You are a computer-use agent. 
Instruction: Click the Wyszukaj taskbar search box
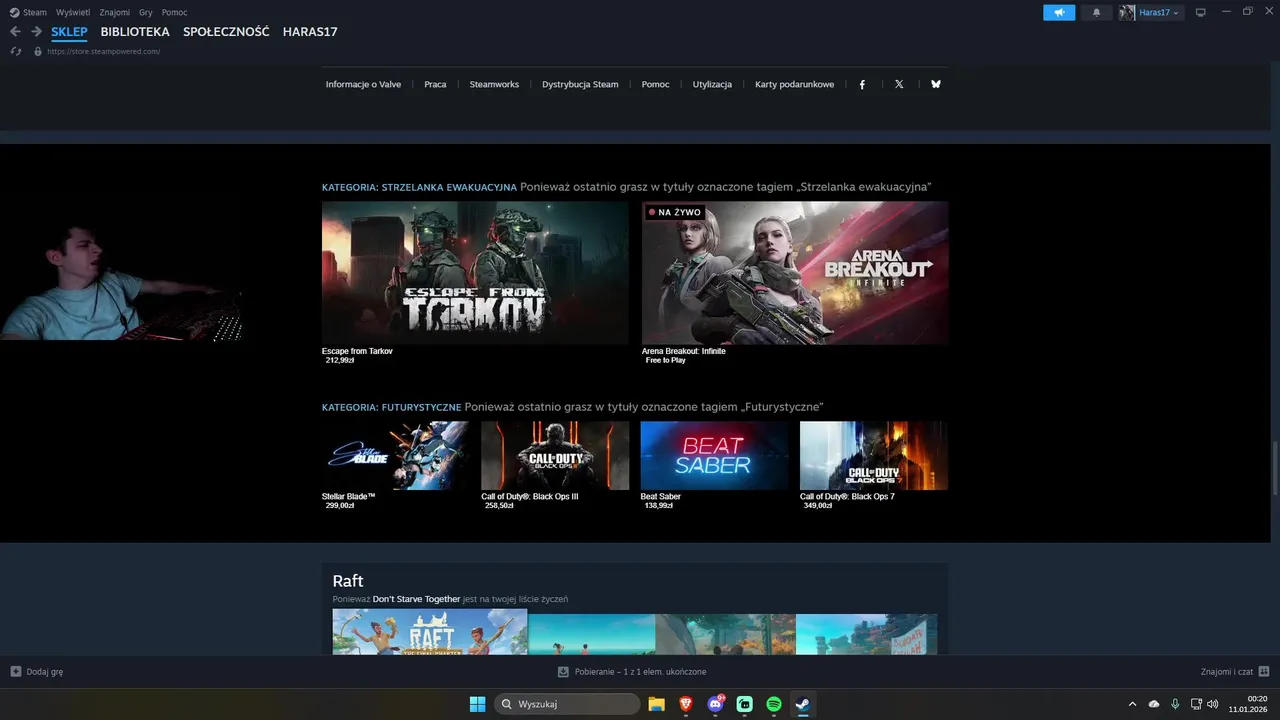(x=568, y=704)
